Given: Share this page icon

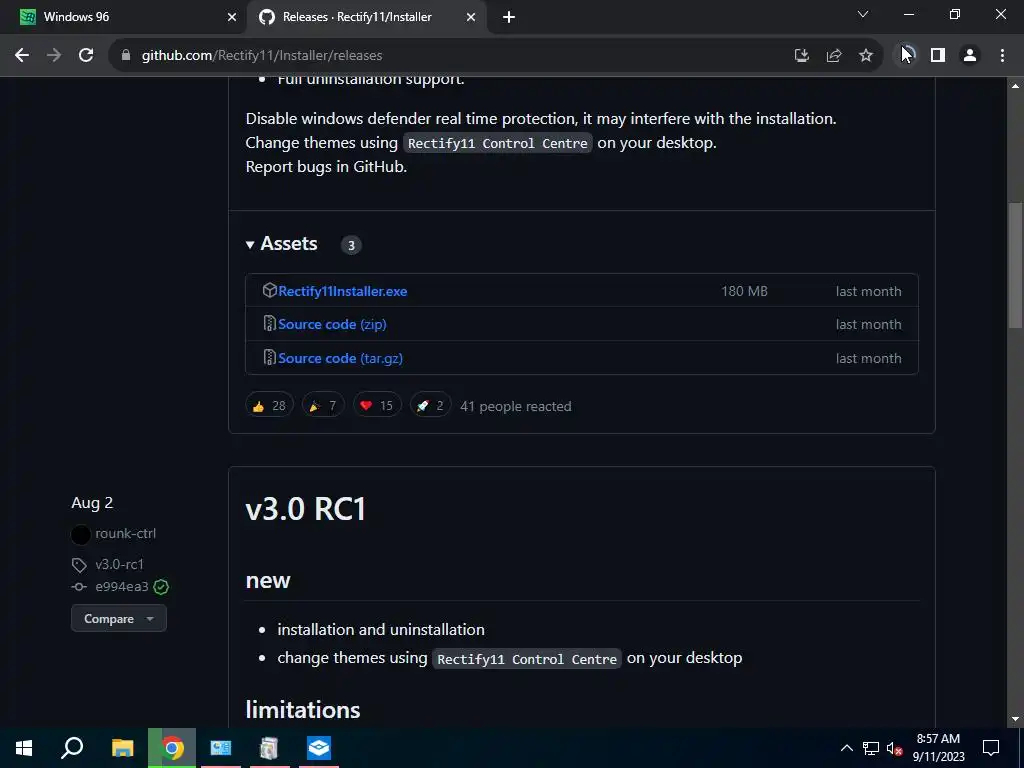Looking at the screenshot, I should (x=833, y=56).
